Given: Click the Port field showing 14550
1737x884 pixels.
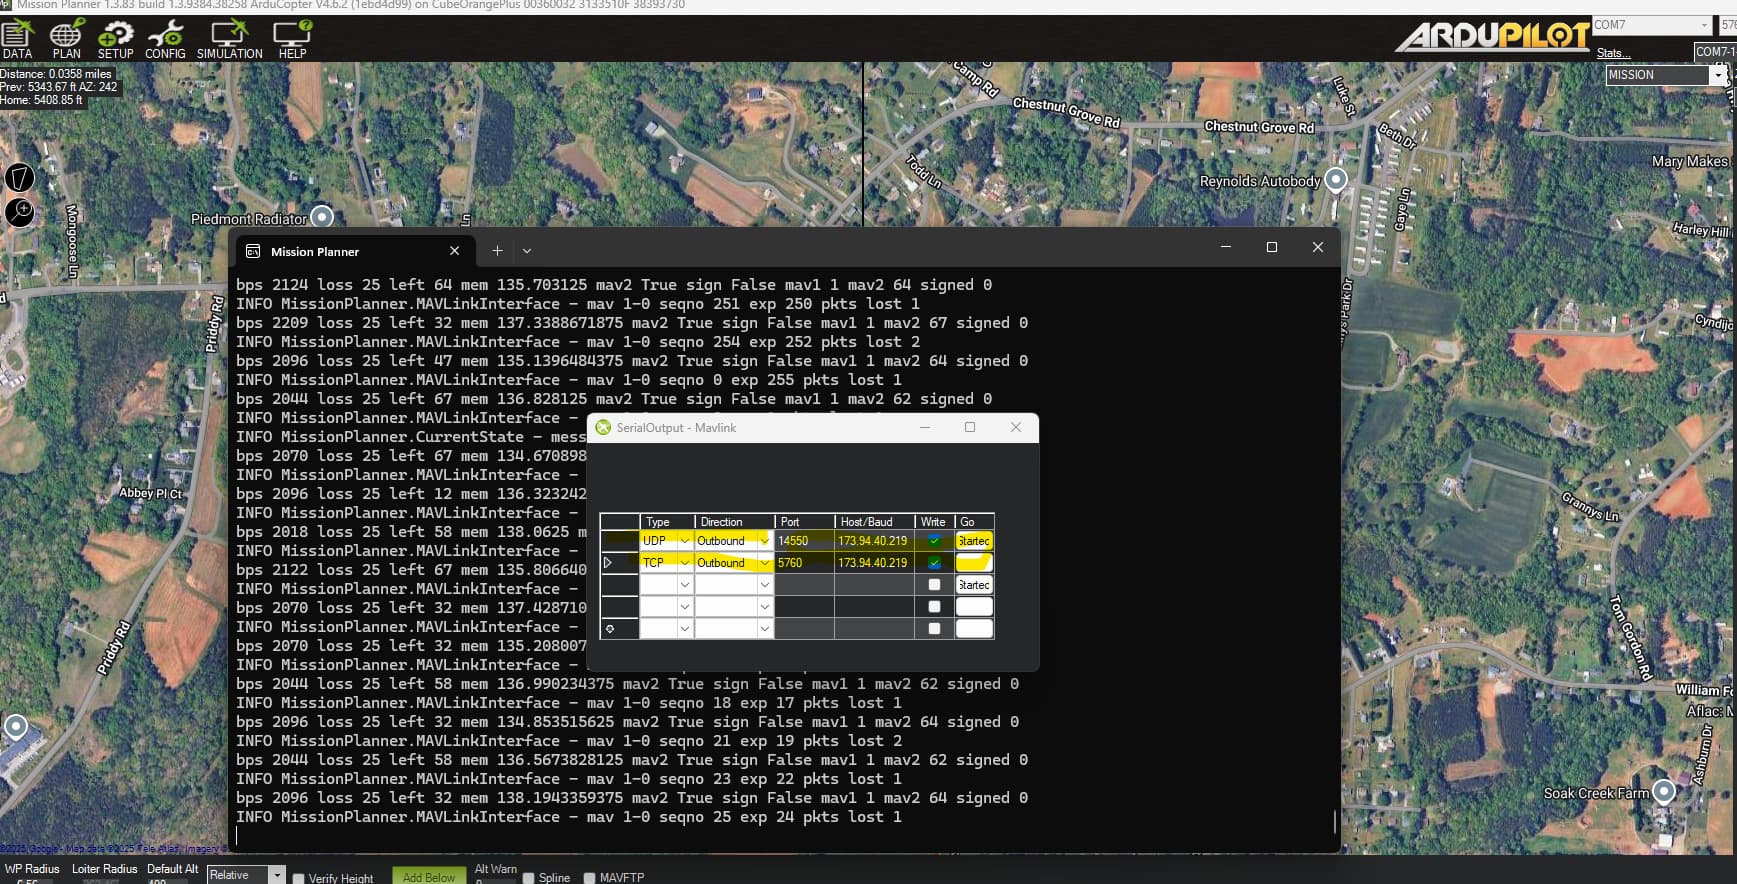Looking at the screenshot, I should coord(804,541).
